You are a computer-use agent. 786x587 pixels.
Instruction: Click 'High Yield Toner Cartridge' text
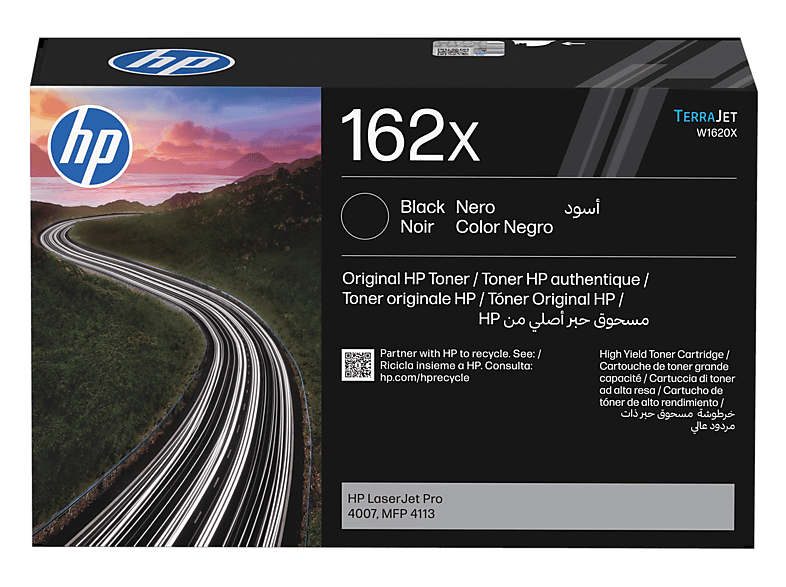tap(661, 354)
